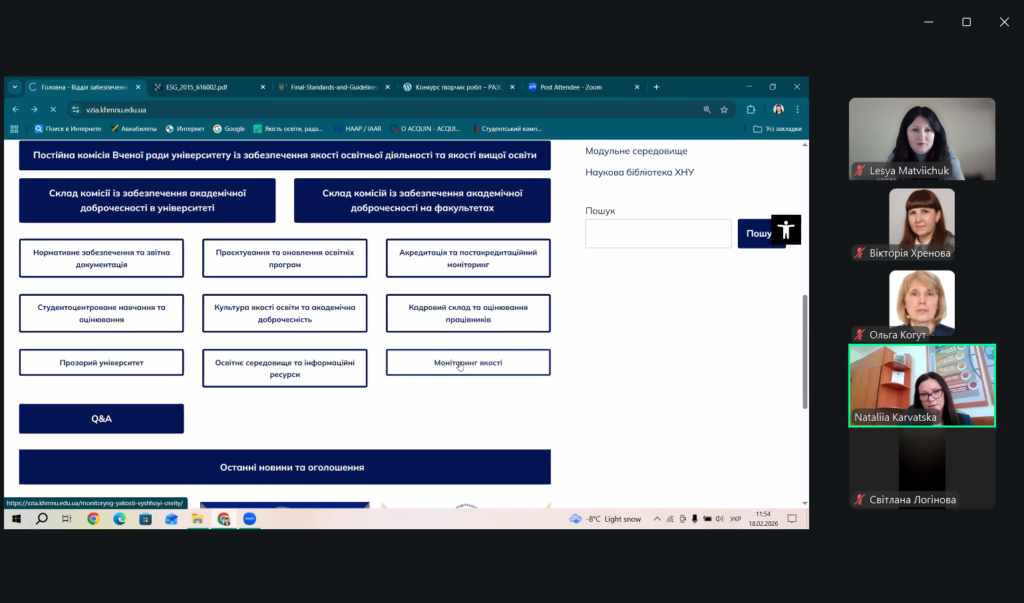Open the bookmarks bar apps grid icon
The height and width of the screenshot is (603, 1024).
[14, 128]
